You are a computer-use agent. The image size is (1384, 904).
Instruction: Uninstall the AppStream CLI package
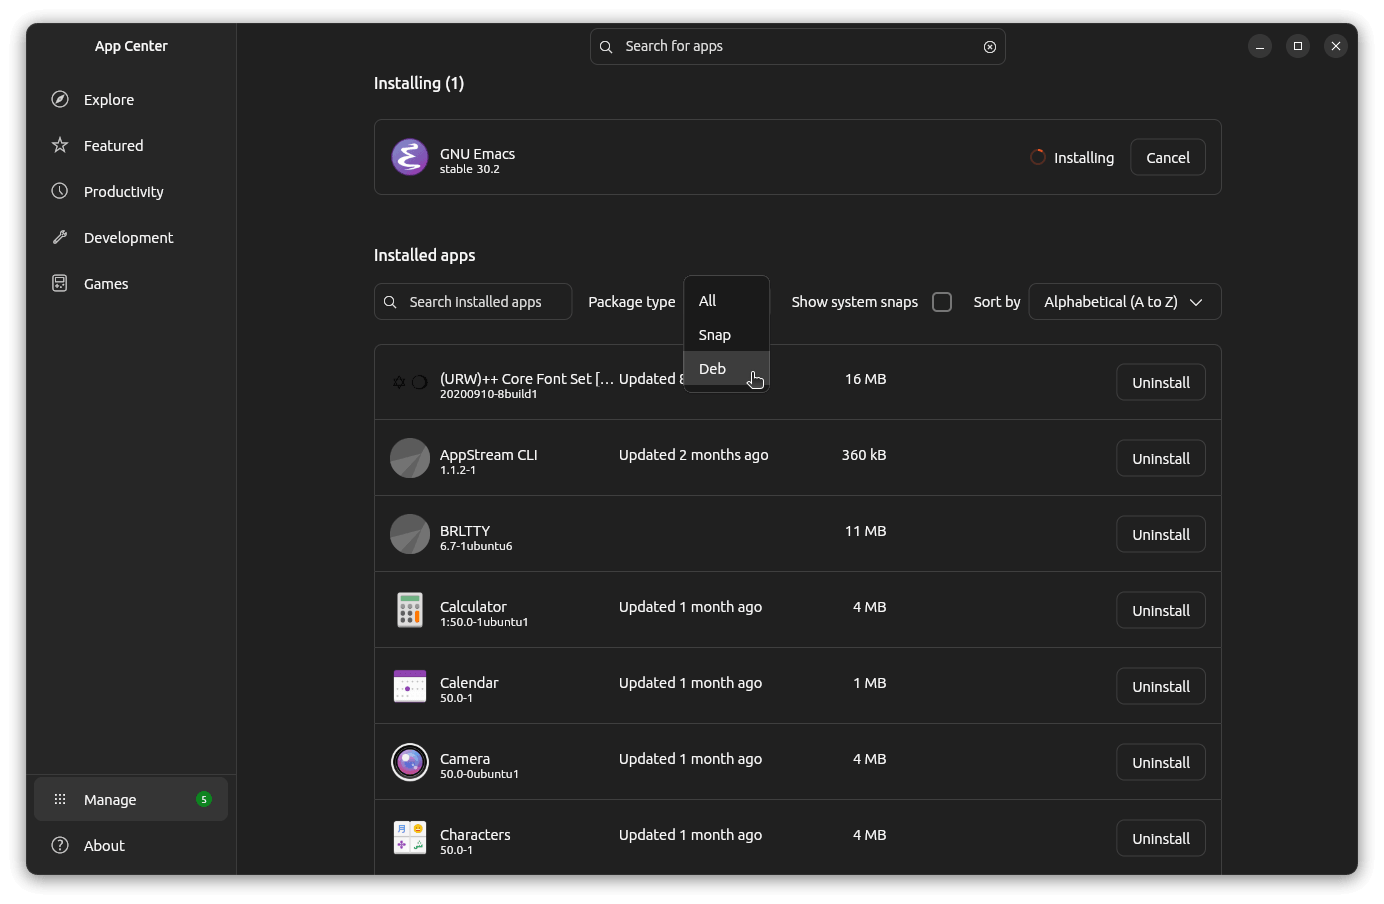1160,459
